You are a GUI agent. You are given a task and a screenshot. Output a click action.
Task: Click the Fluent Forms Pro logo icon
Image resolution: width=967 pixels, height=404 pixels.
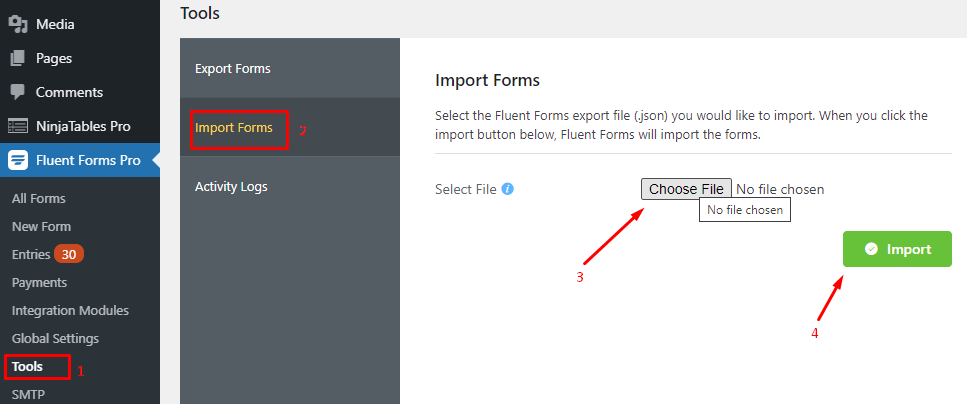pos(19,160)
